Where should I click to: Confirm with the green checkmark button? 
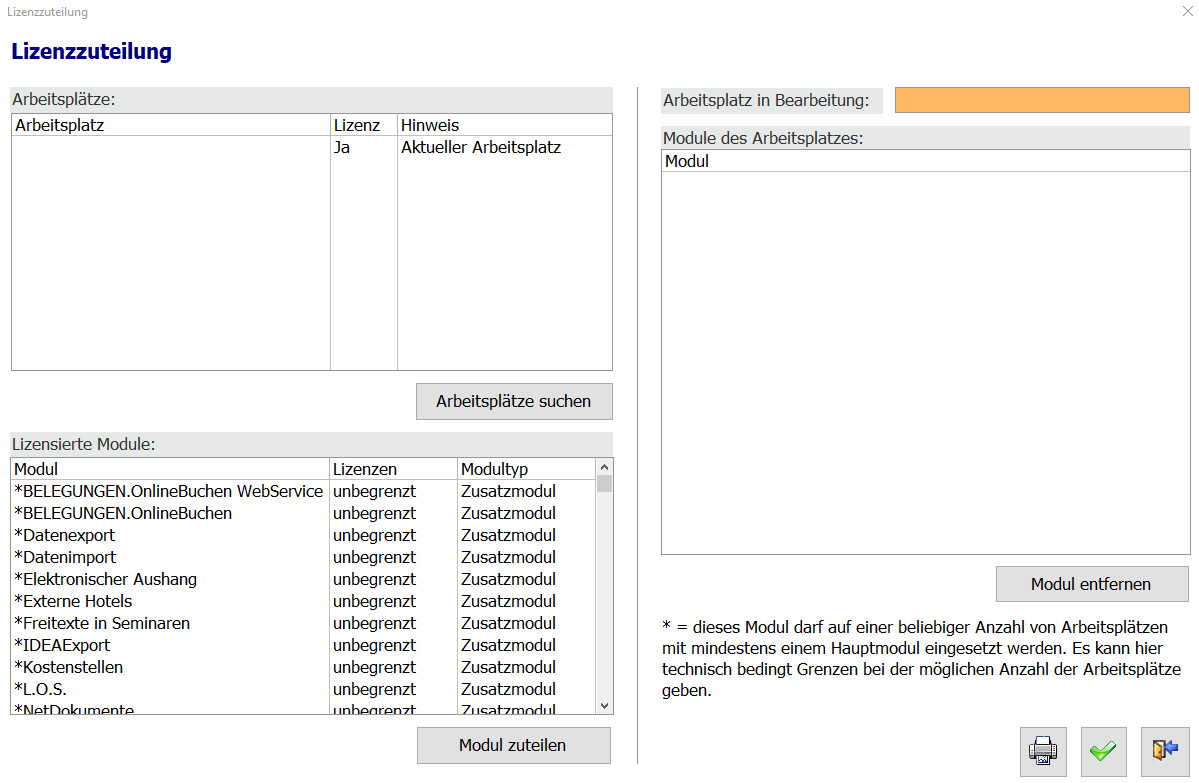(1103, 751)
